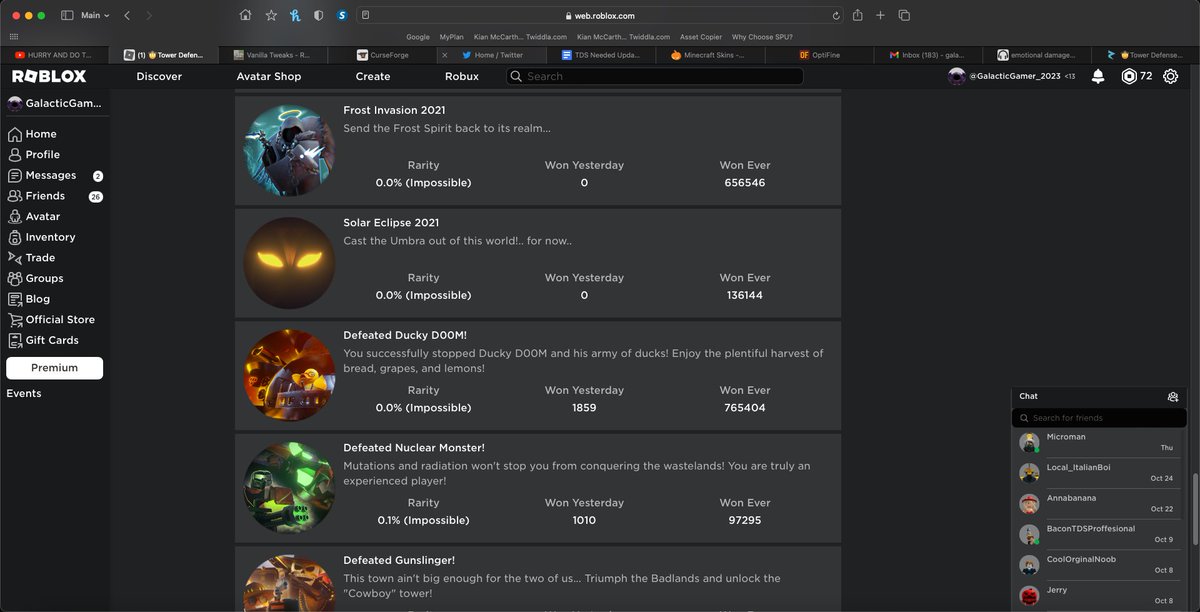
Task: Open Create in the navbar
Action: (373, 76)
